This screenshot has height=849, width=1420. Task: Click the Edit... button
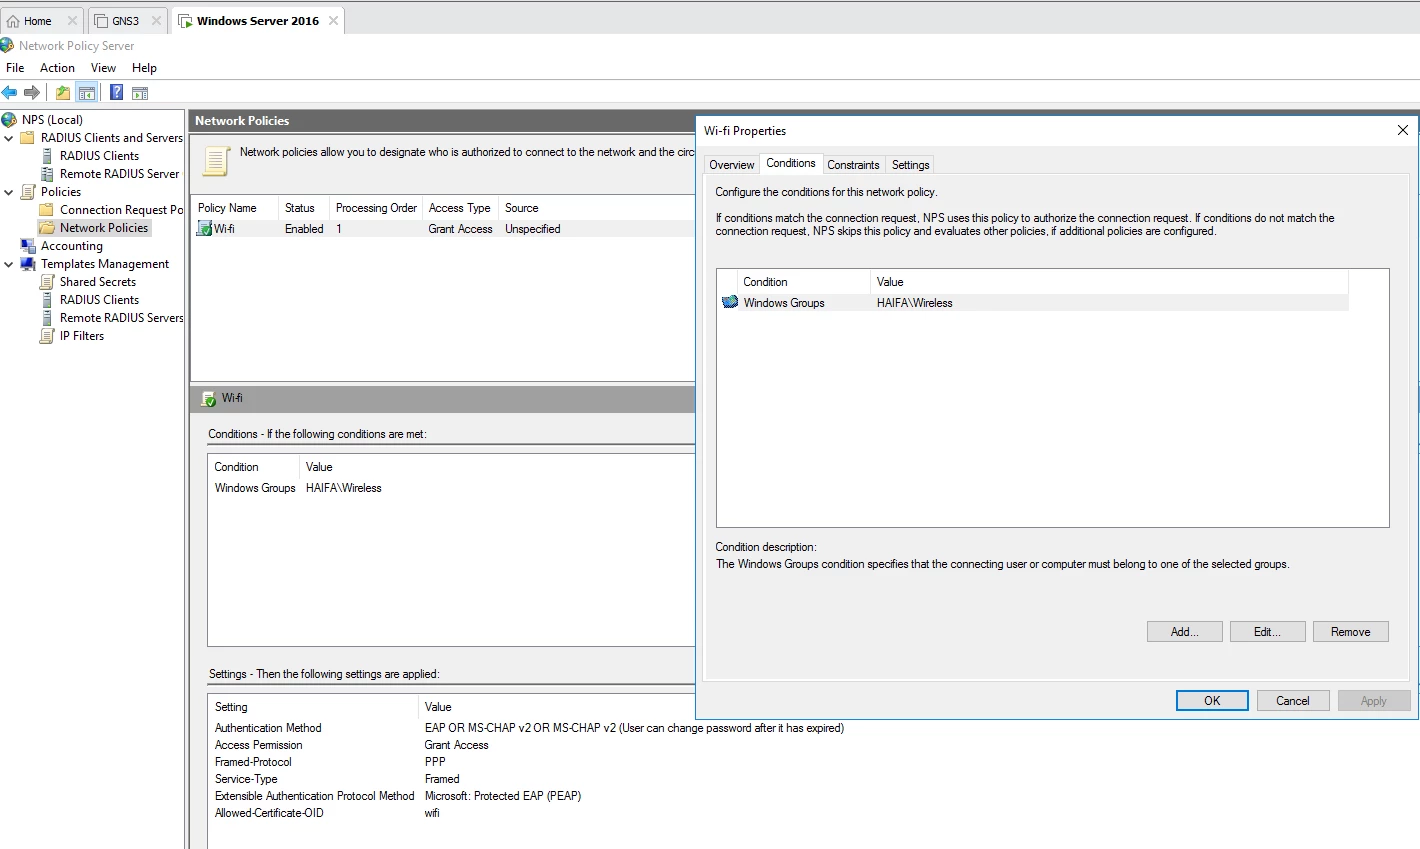[1268, 632]
